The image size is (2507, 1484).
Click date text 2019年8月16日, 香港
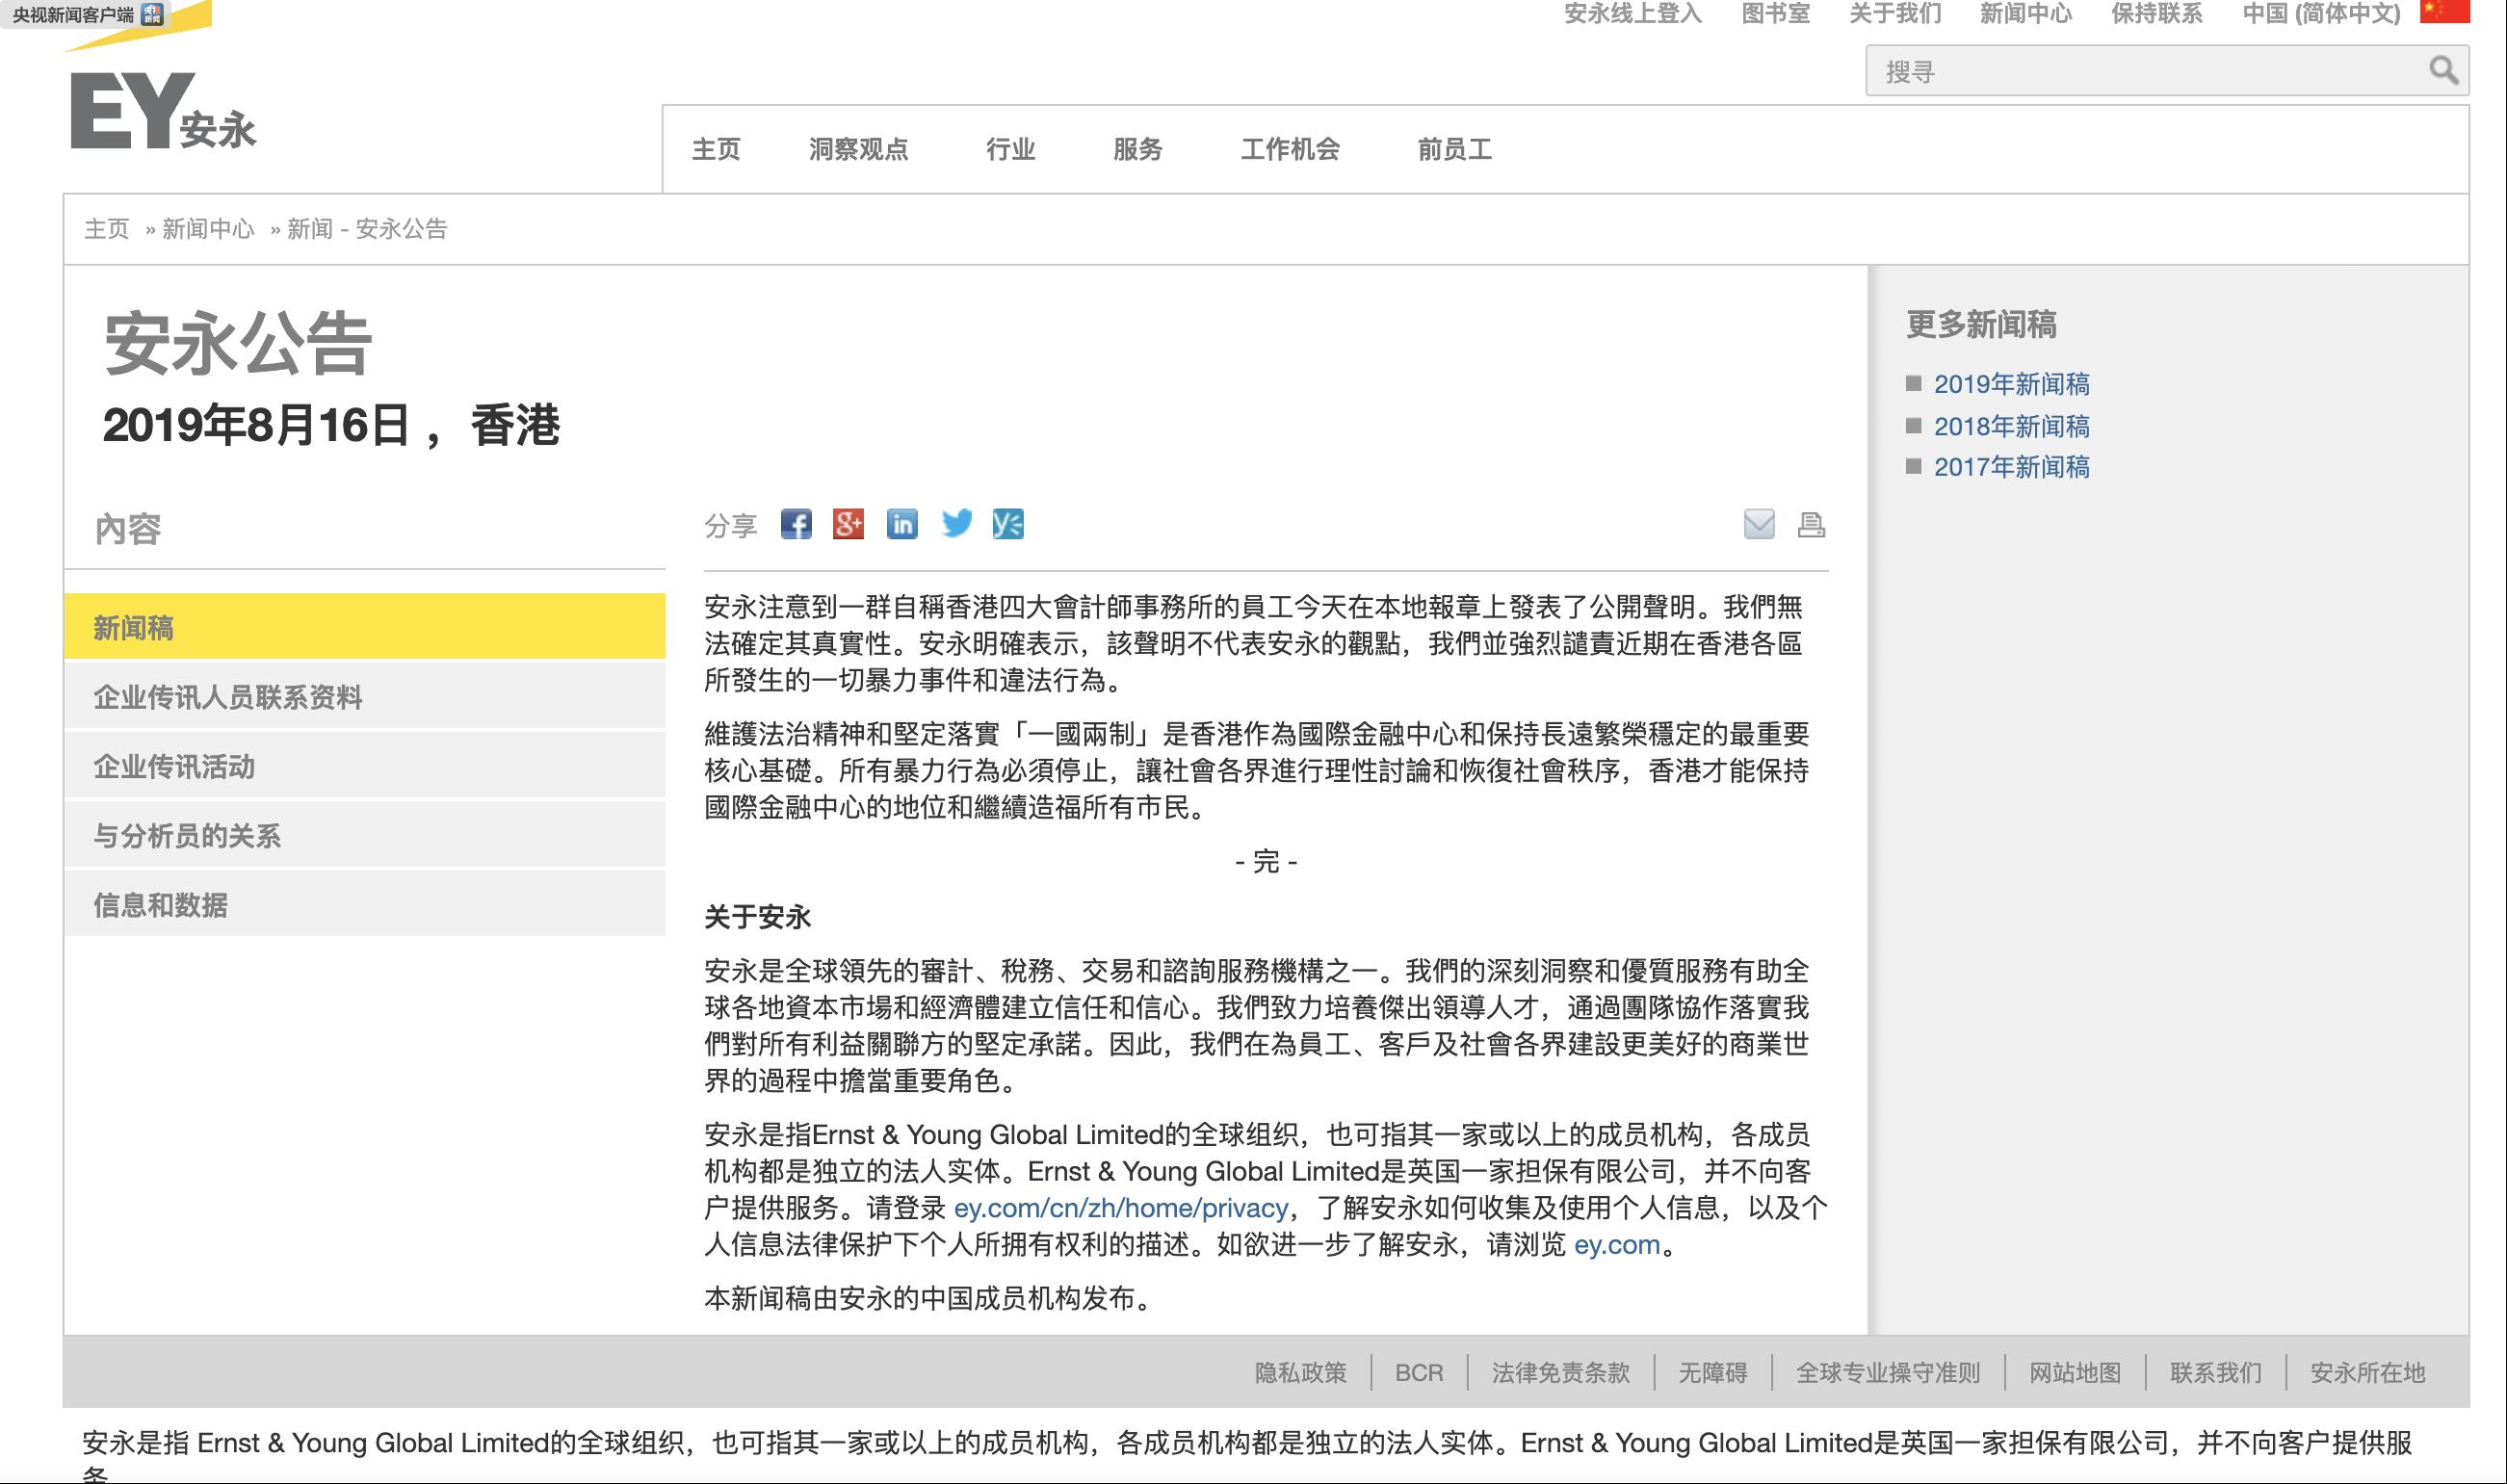pos(331,425)
